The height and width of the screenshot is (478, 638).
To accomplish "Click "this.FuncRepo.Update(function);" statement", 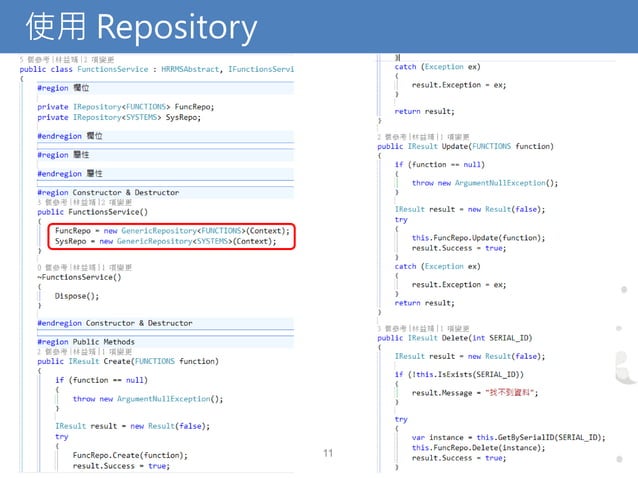I will tap(478, 238).
